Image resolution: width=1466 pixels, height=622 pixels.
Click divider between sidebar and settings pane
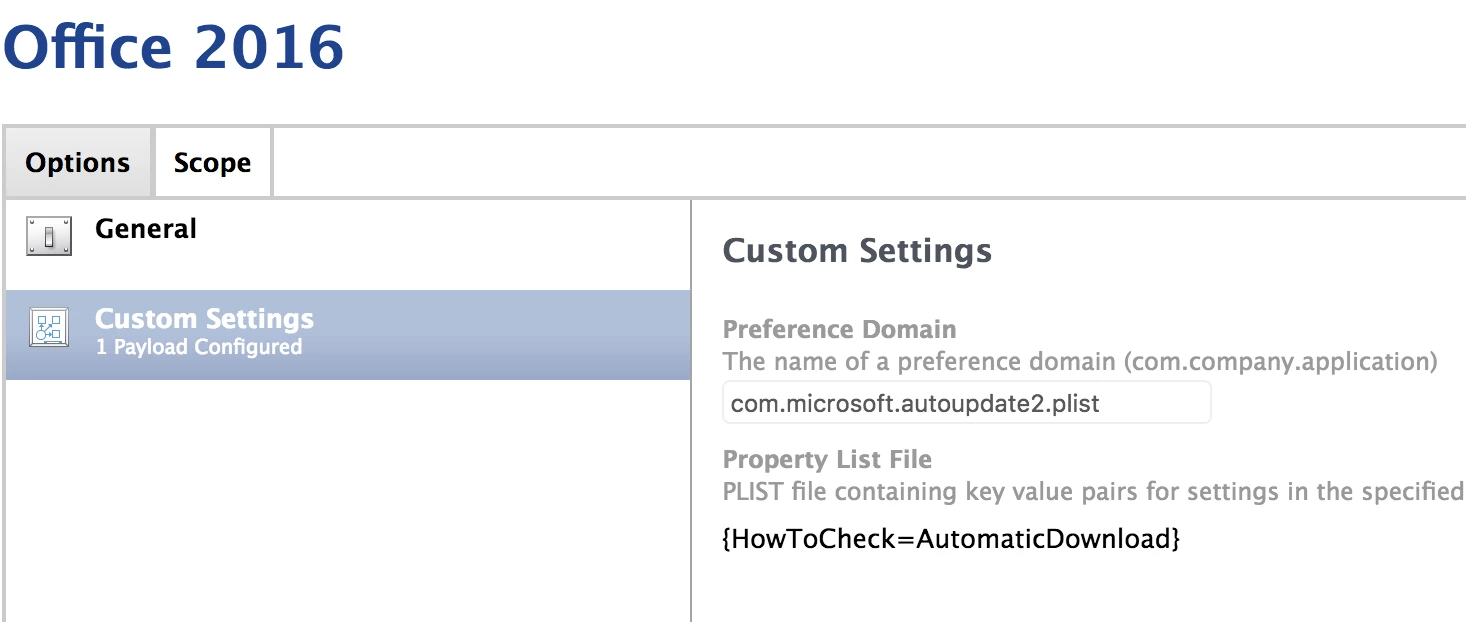point(691,410)
